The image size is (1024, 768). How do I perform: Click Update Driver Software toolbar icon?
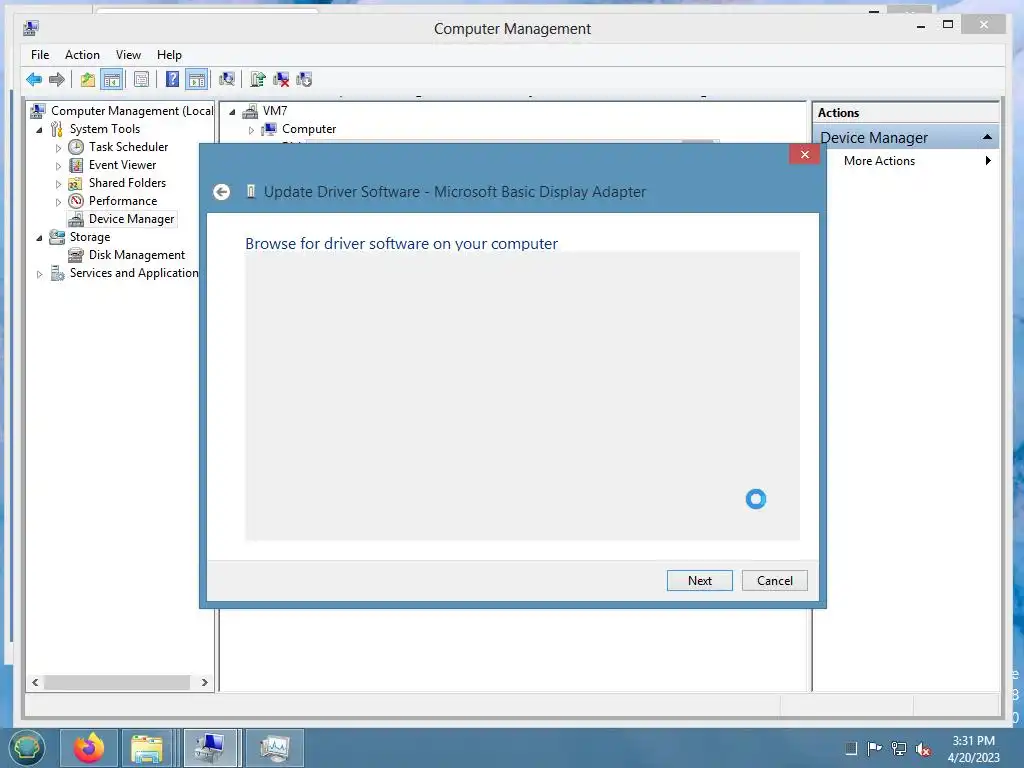[258, 80]
